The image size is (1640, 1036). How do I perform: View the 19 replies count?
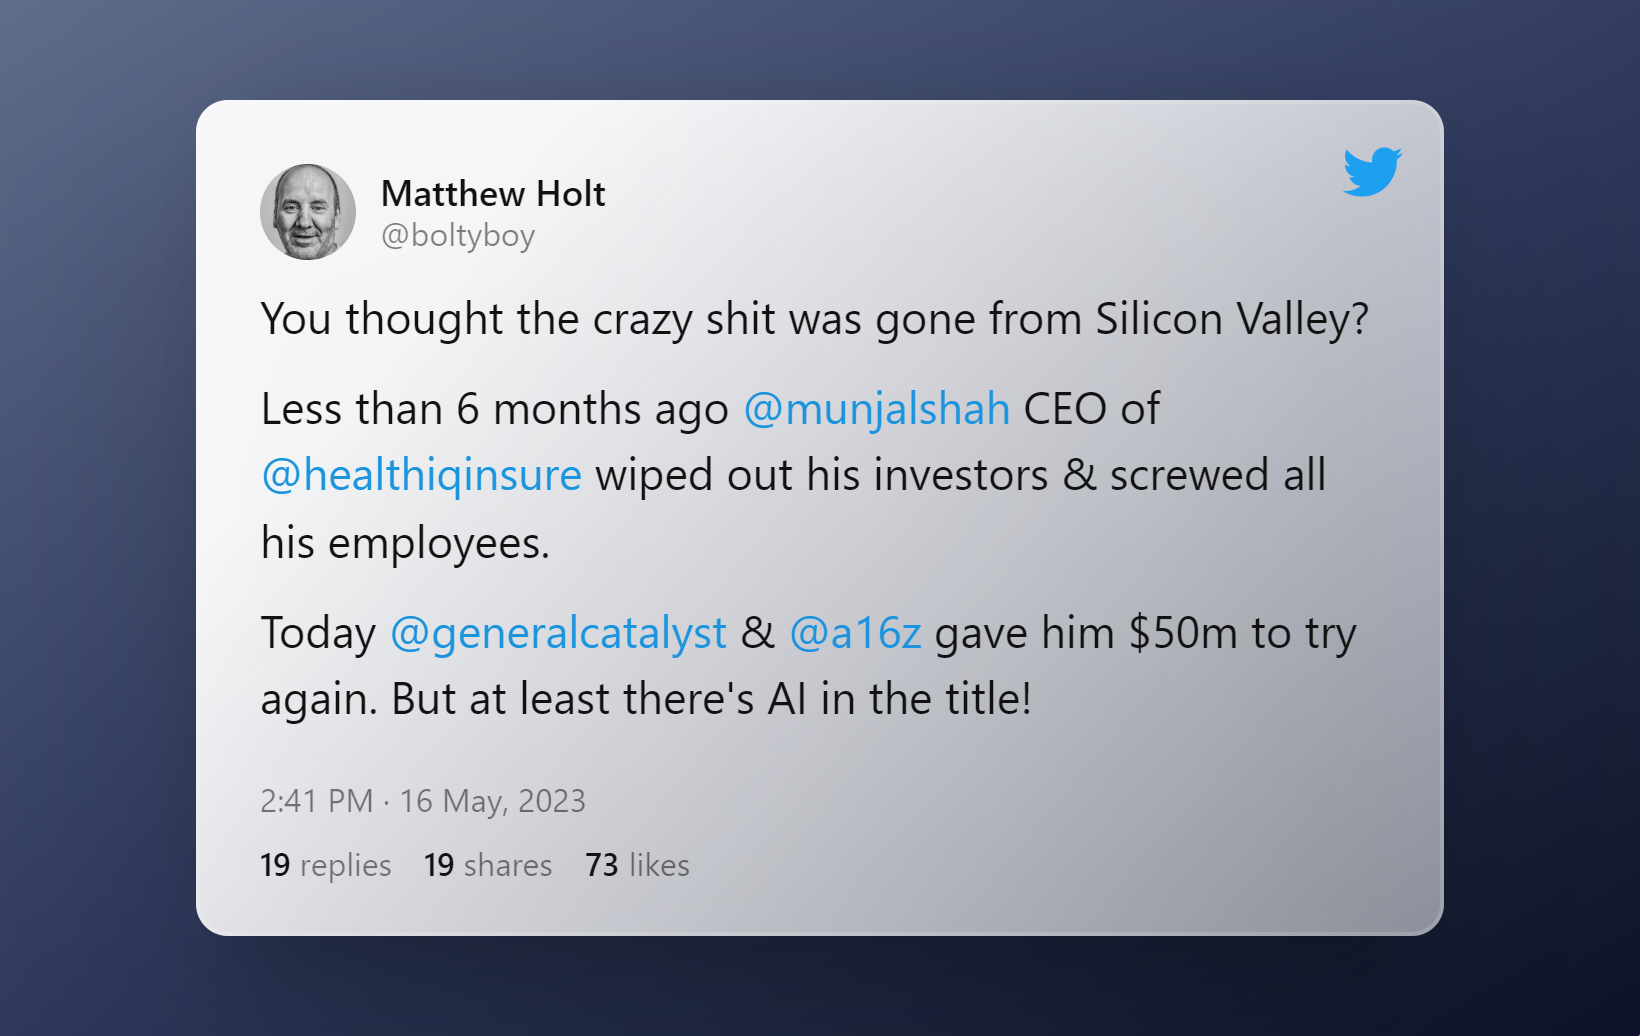pos(325,865)
